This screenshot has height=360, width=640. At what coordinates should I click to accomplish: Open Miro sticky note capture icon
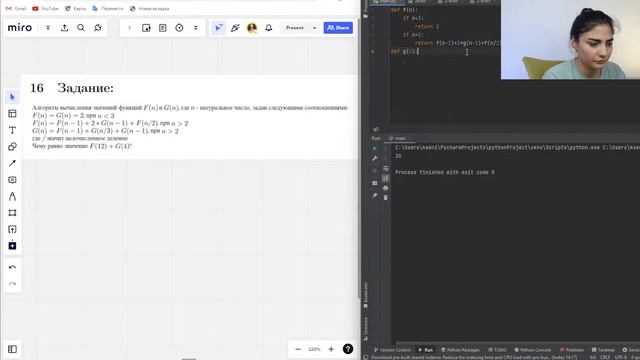[146, 28]
